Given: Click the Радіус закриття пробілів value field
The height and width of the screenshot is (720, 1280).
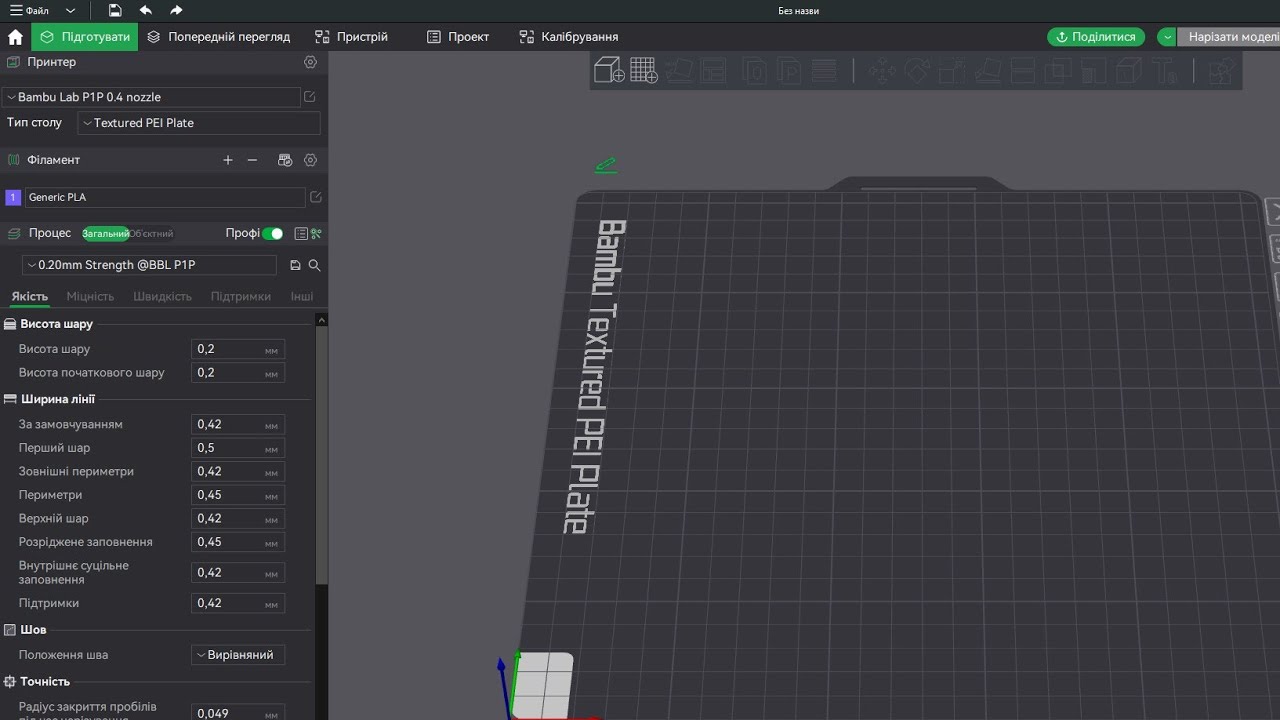Looking at the screenshot, I should click(238, 713).
